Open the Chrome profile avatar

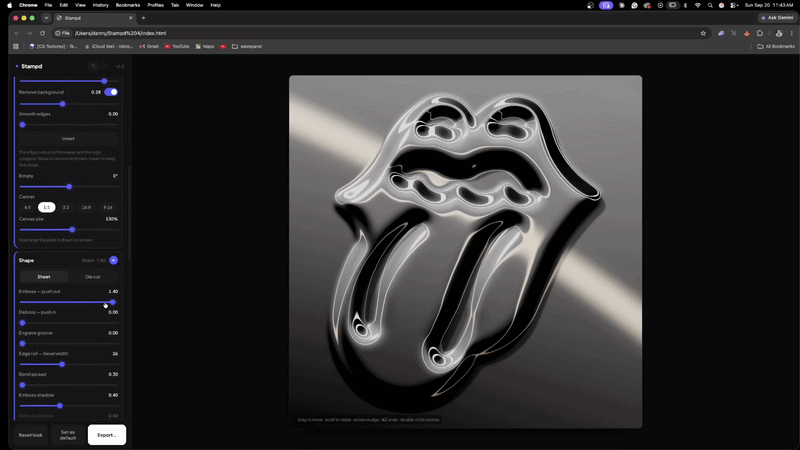[779, 33]
